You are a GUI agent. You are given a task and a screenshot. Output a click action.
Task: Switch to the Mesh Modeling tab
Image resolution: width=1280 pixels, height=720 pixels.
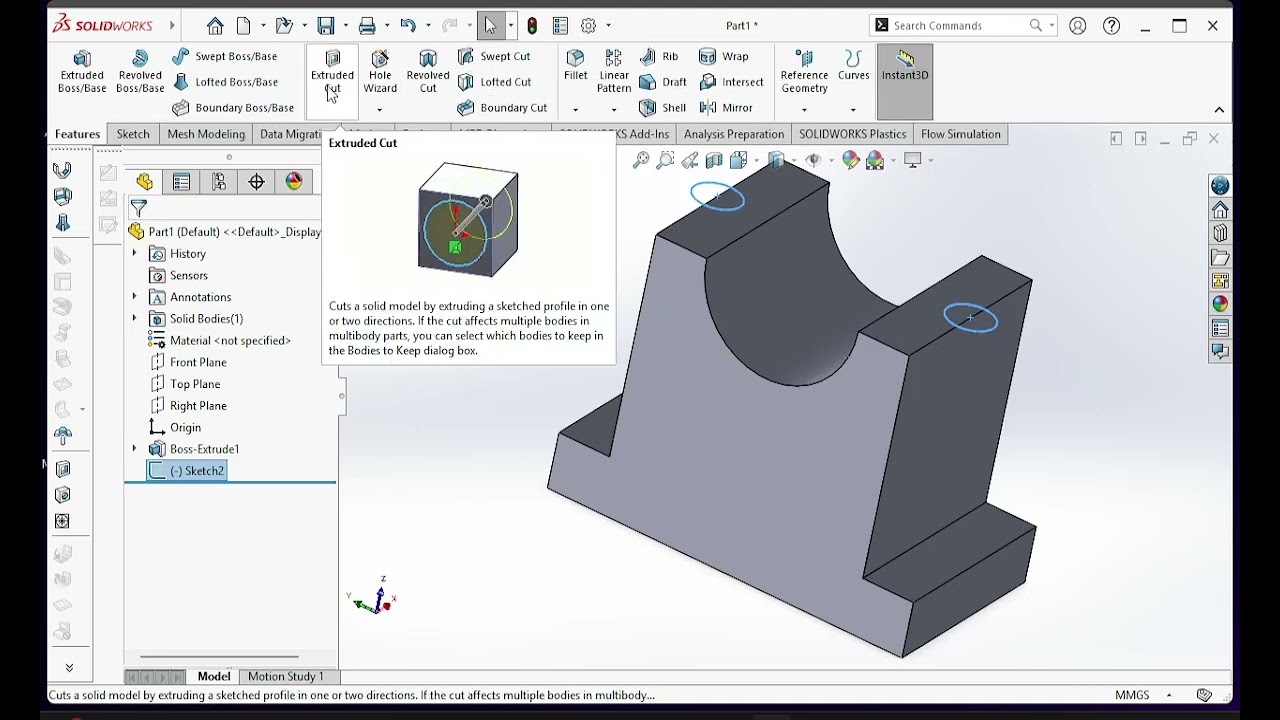[206, 134]
